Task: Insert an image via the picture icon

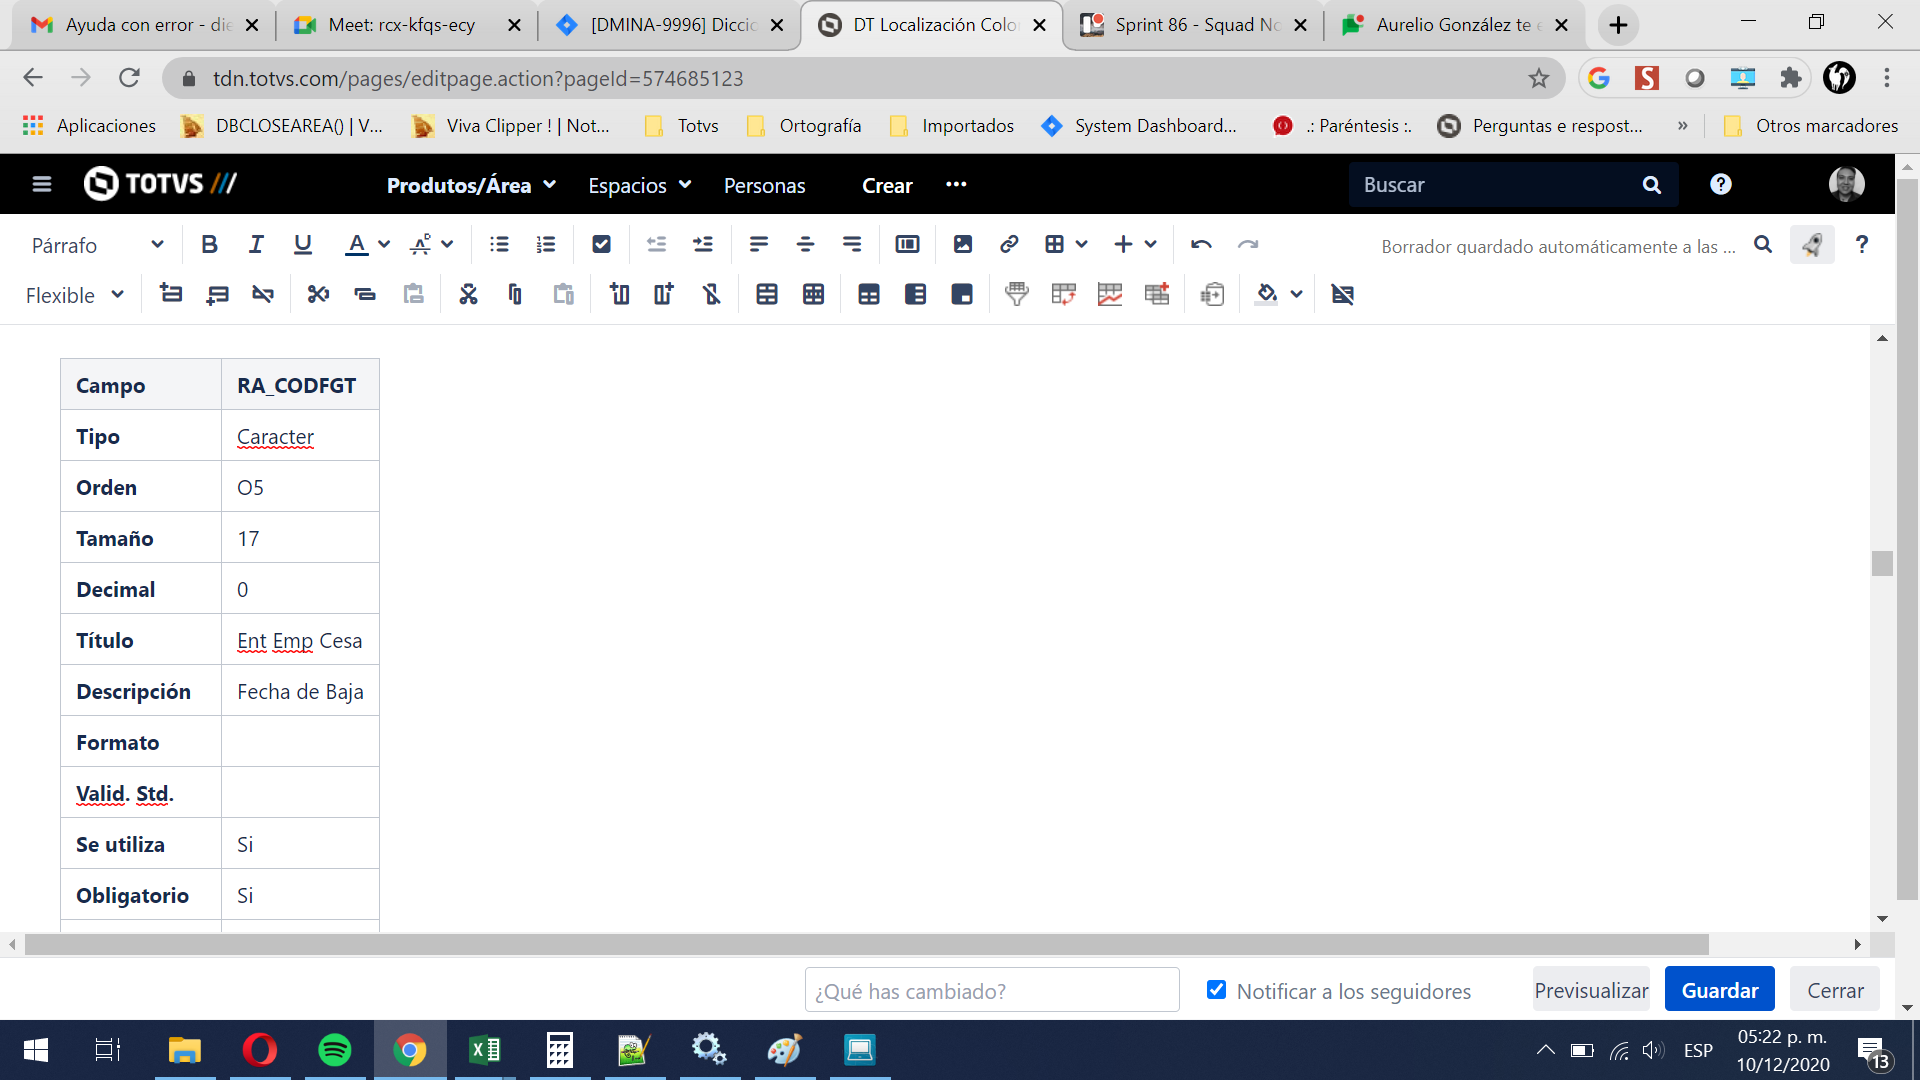Action: click(x=962, y=245)
